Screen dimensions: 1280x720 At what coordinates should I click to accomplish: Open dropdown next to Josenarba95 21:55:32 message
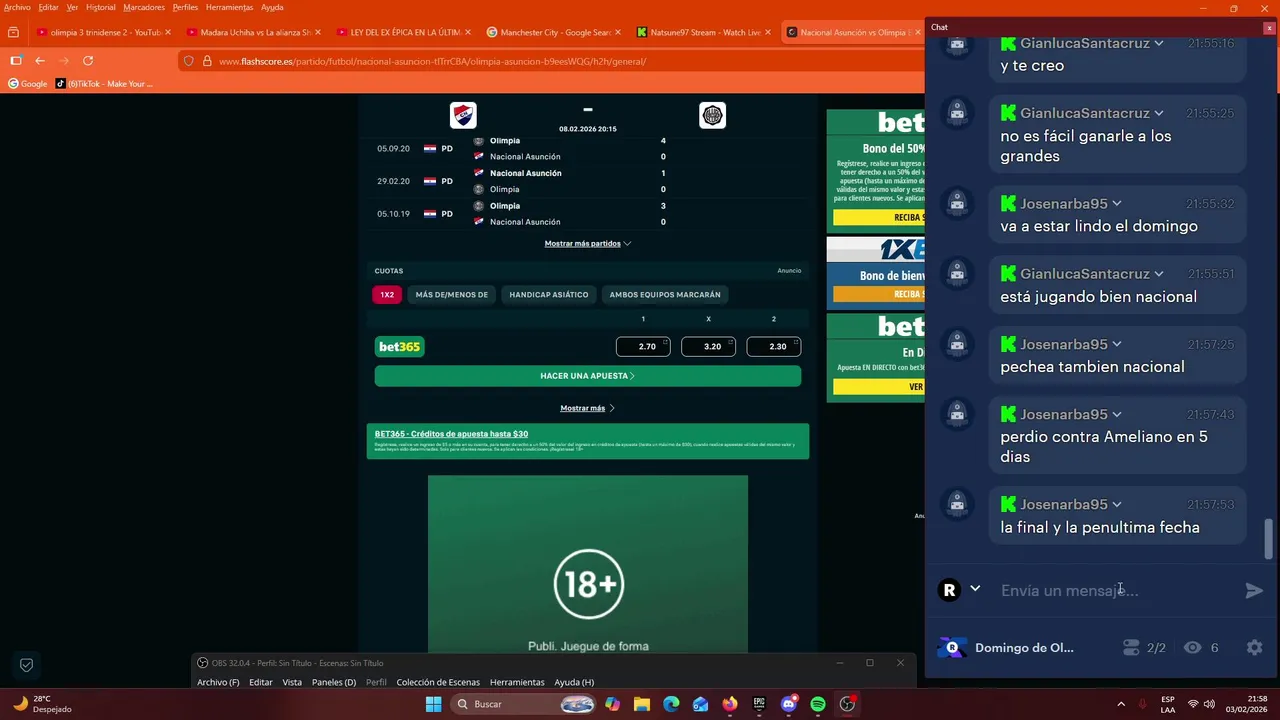[1117, 204]
